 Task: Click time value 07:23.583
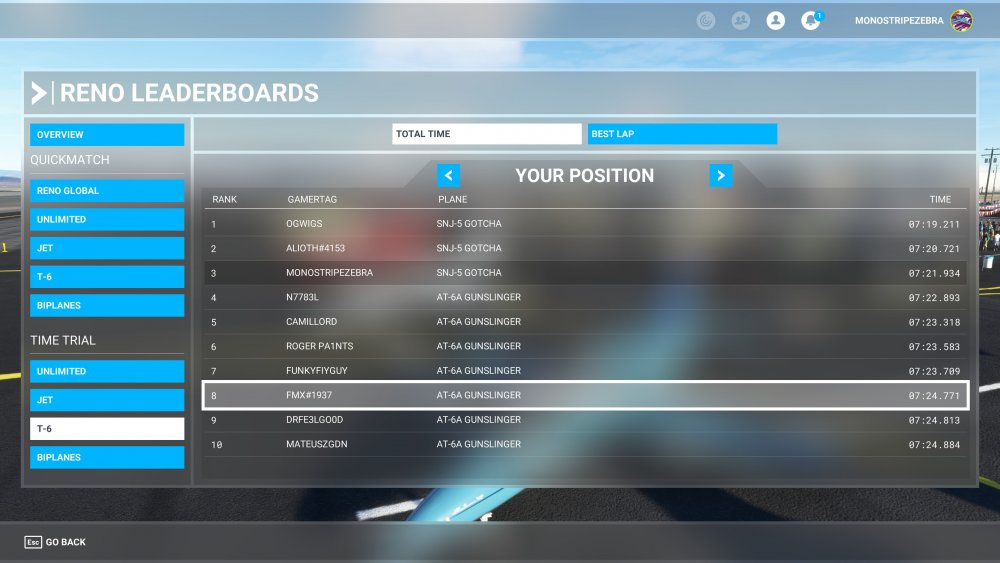[934, 347]
